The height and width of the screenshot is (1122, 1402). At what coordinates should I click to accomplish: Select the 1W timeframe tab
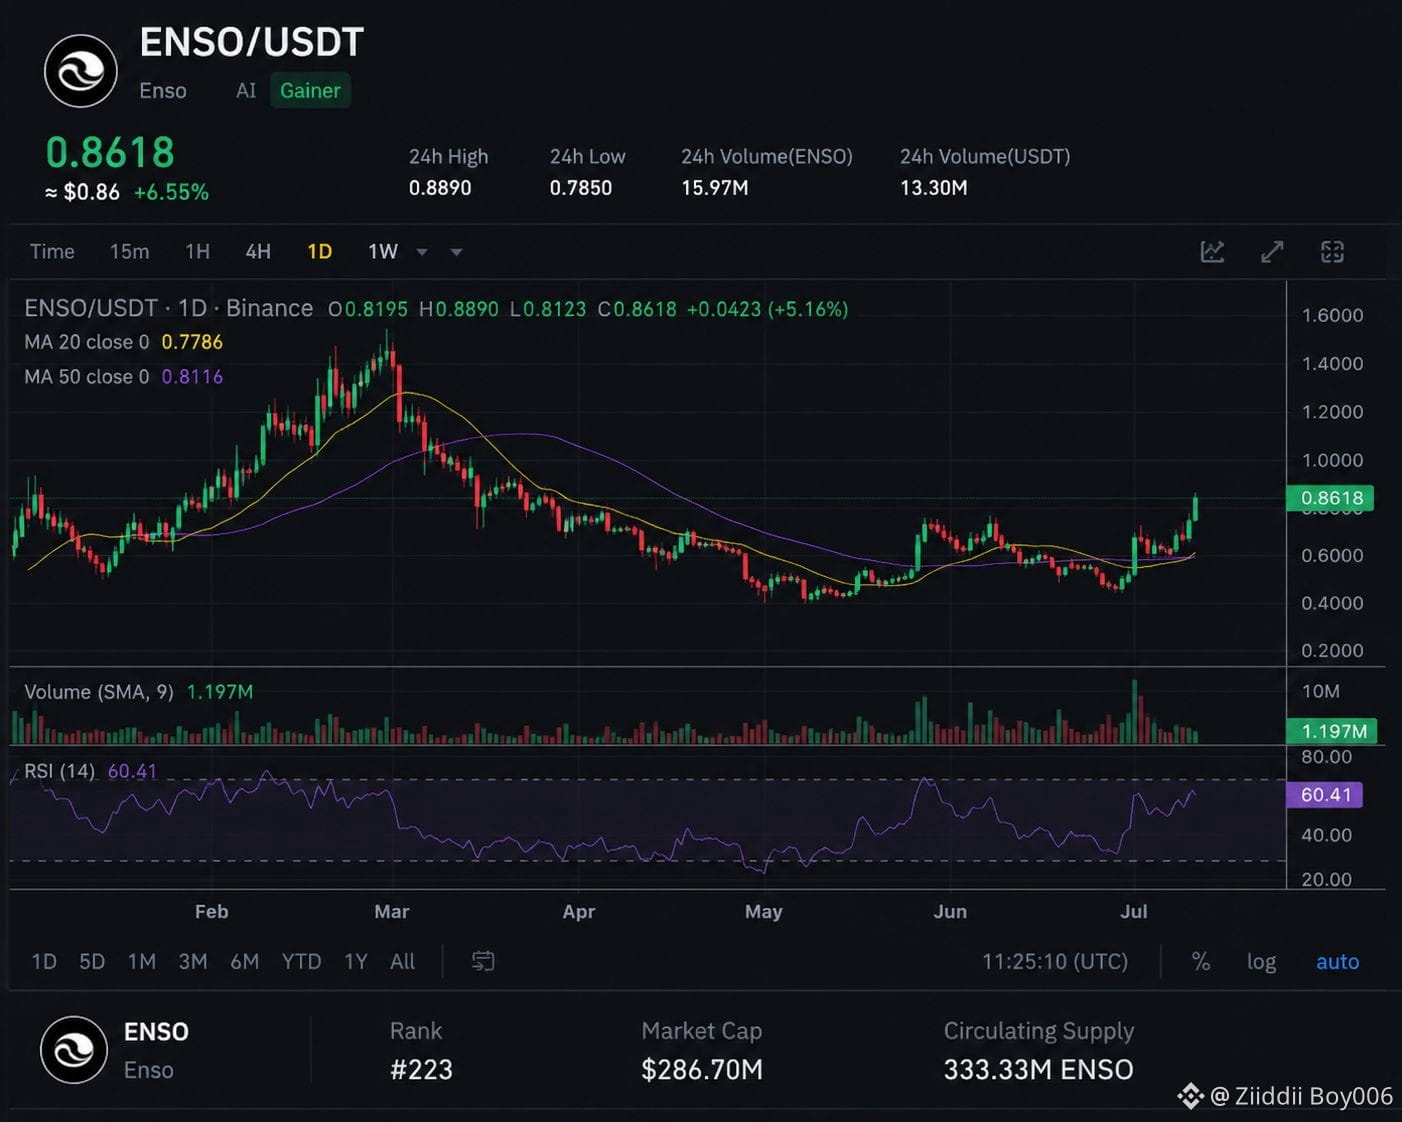[x=383, y=251]
